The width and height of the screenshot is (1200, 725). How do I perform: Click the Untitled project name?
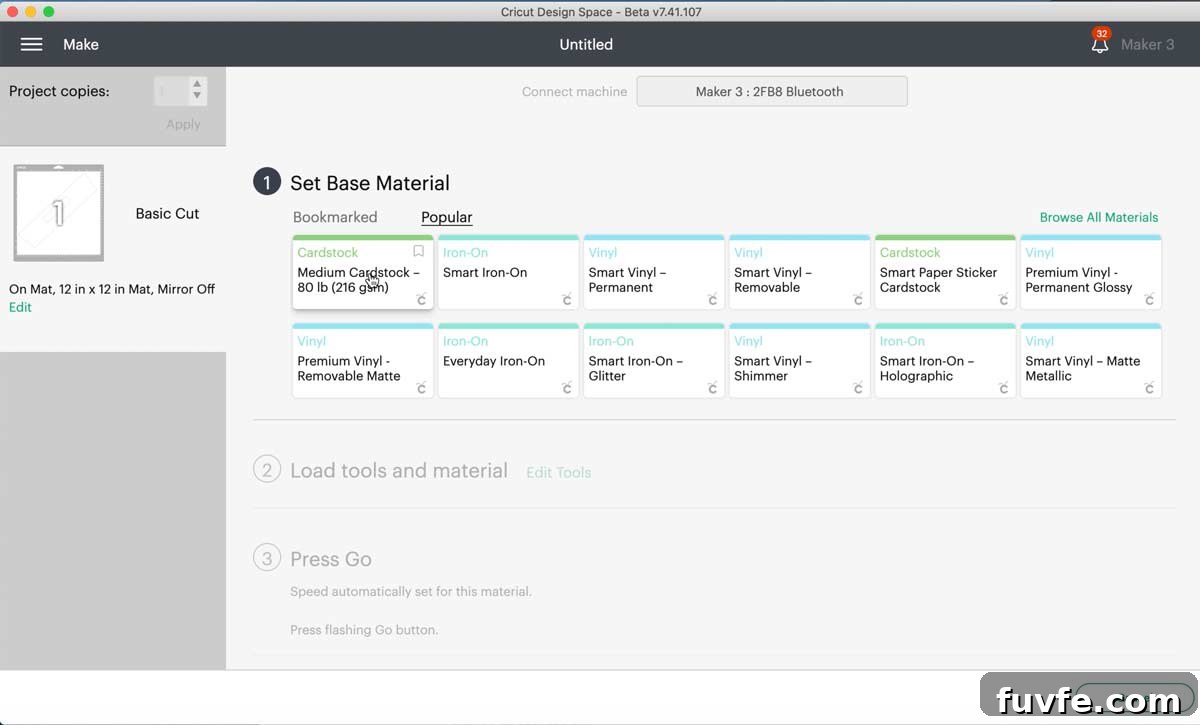tap(586, 44)
